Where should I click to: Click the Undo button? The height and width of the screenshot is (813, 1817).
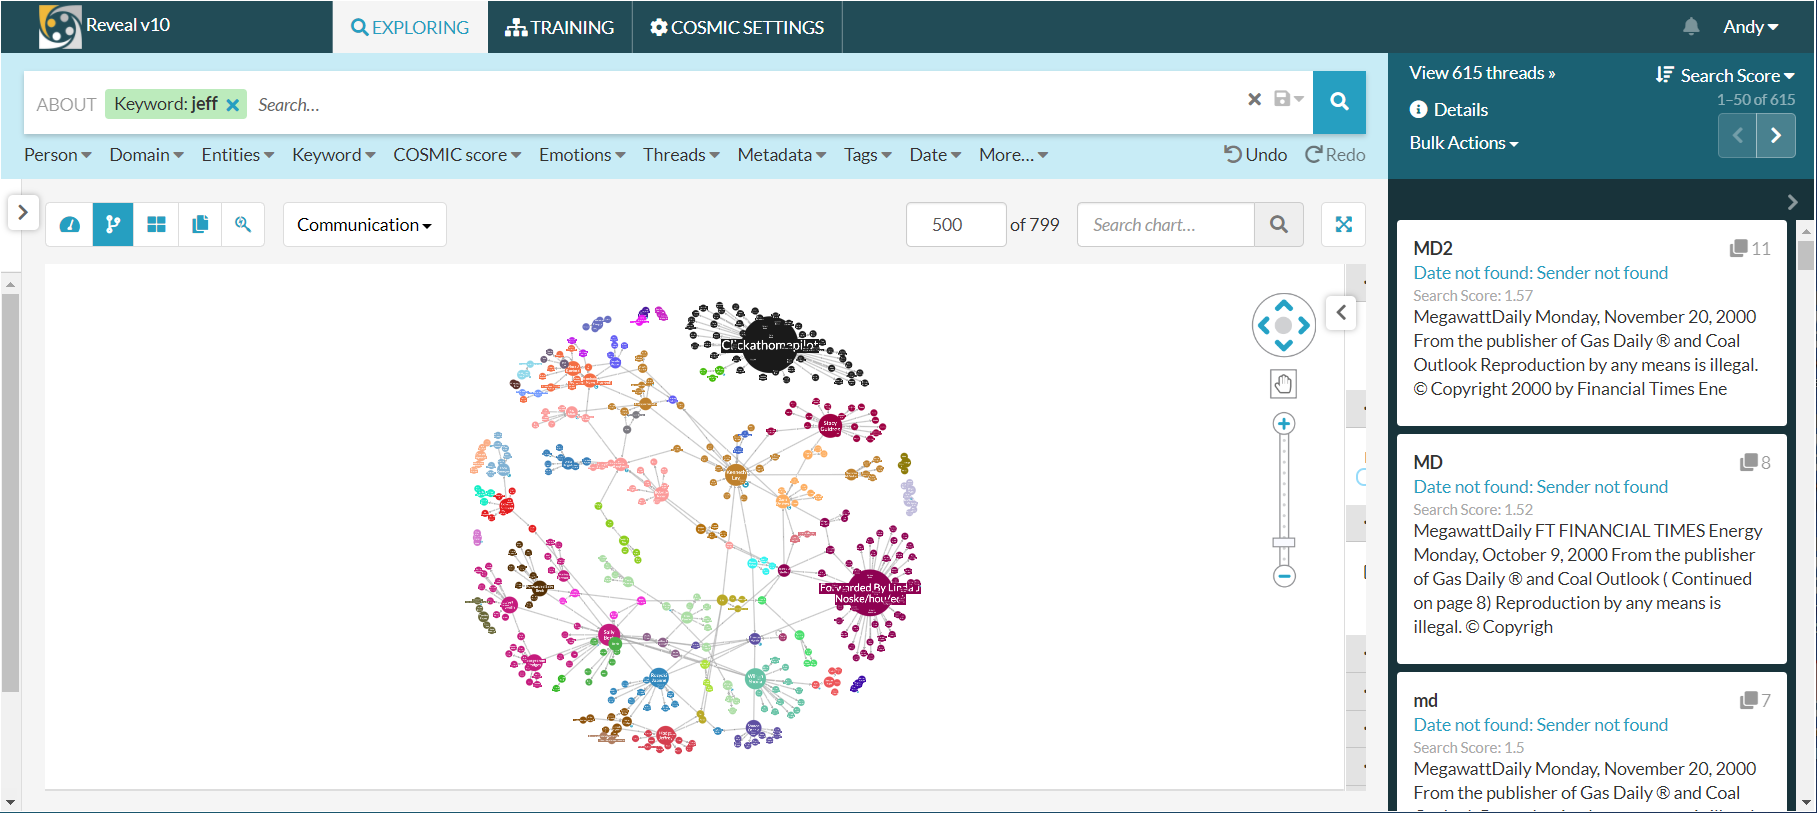(1256, 155)
